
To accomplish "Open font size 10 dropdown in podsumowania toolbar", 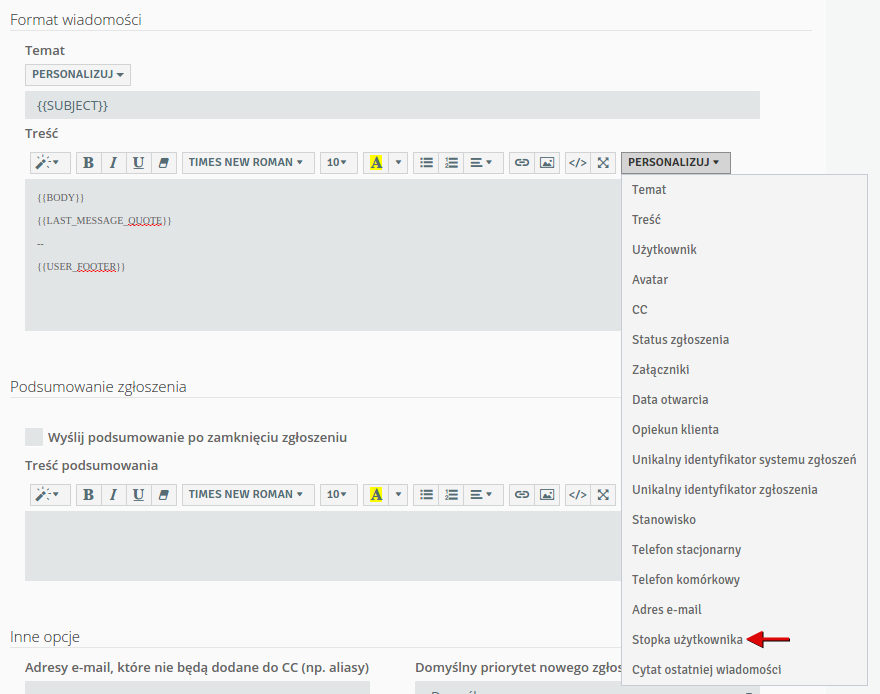I will click(339, 495).
